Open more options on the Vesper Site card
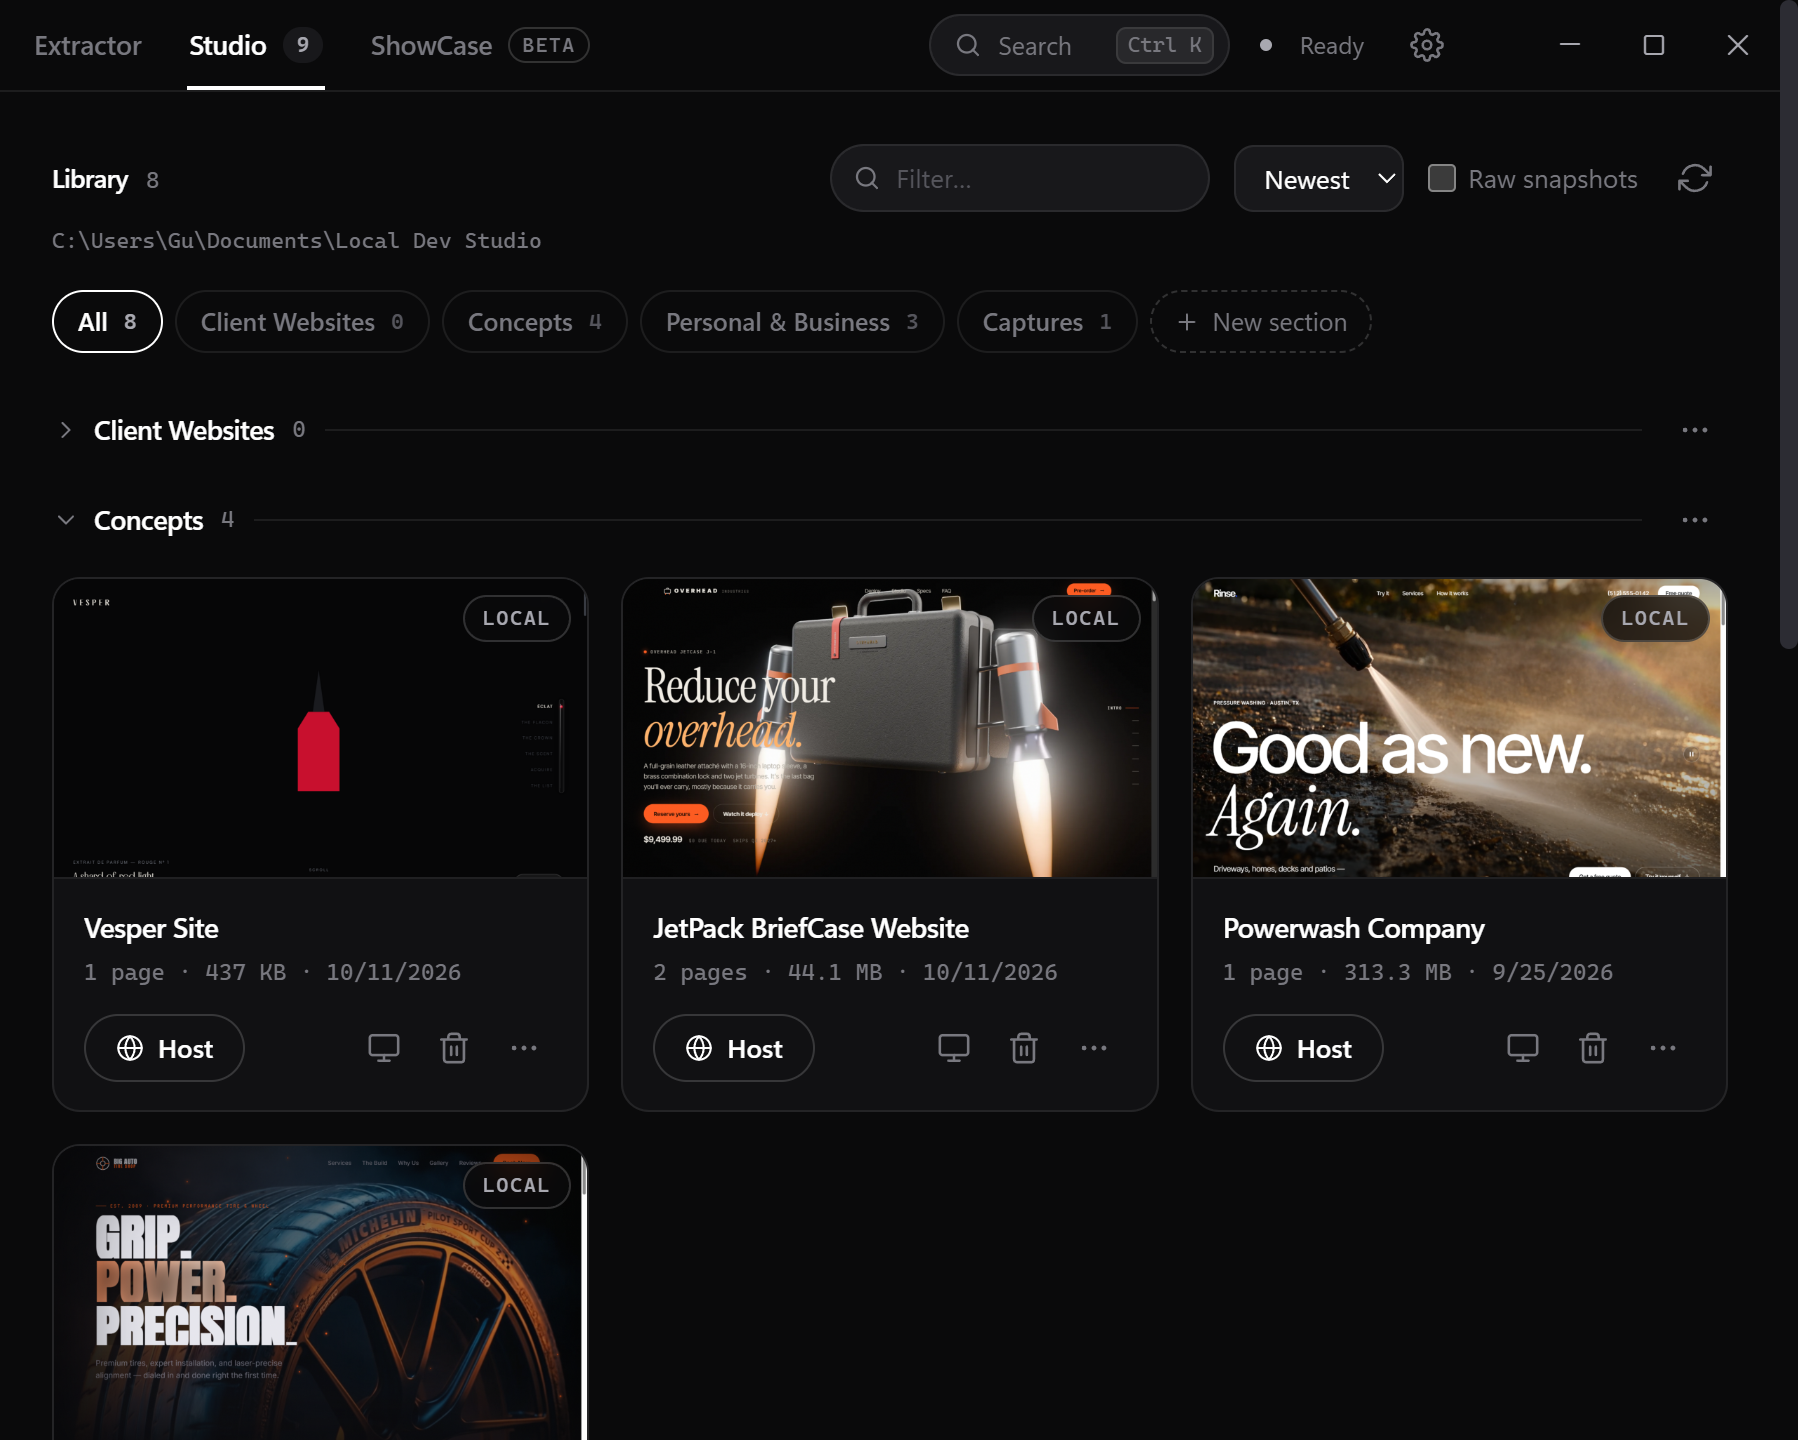The width and height of the screenshot is (1798, 1440). coord(524,1048)
